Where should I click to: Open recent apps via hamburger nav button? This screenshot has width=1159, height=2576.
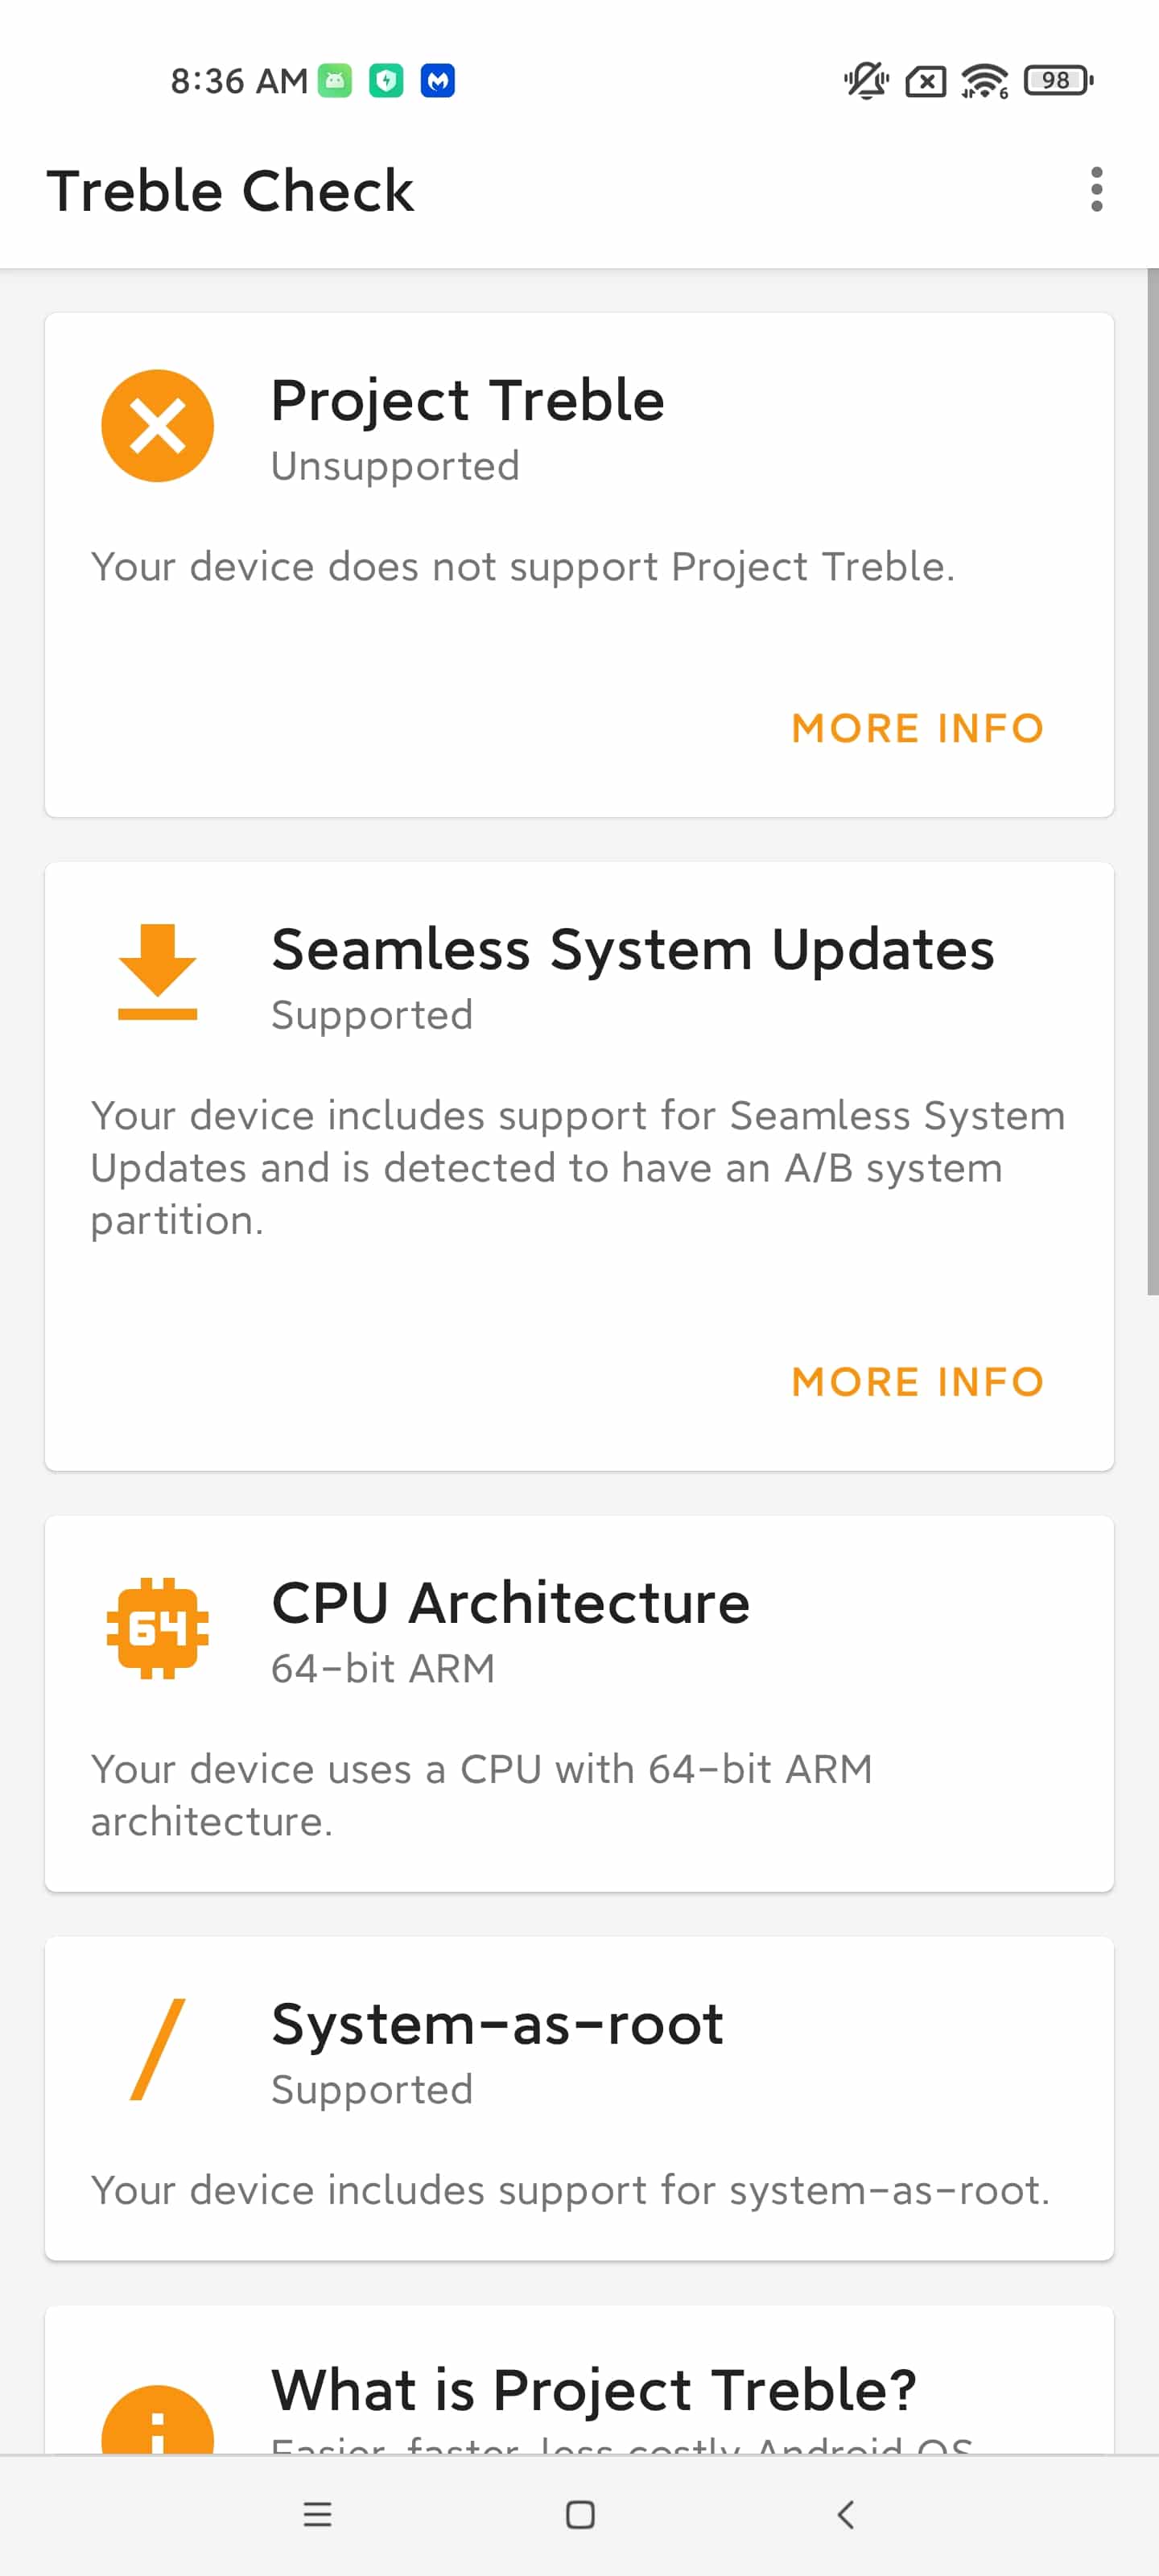pyautogui.click(x=317, y=2514)
